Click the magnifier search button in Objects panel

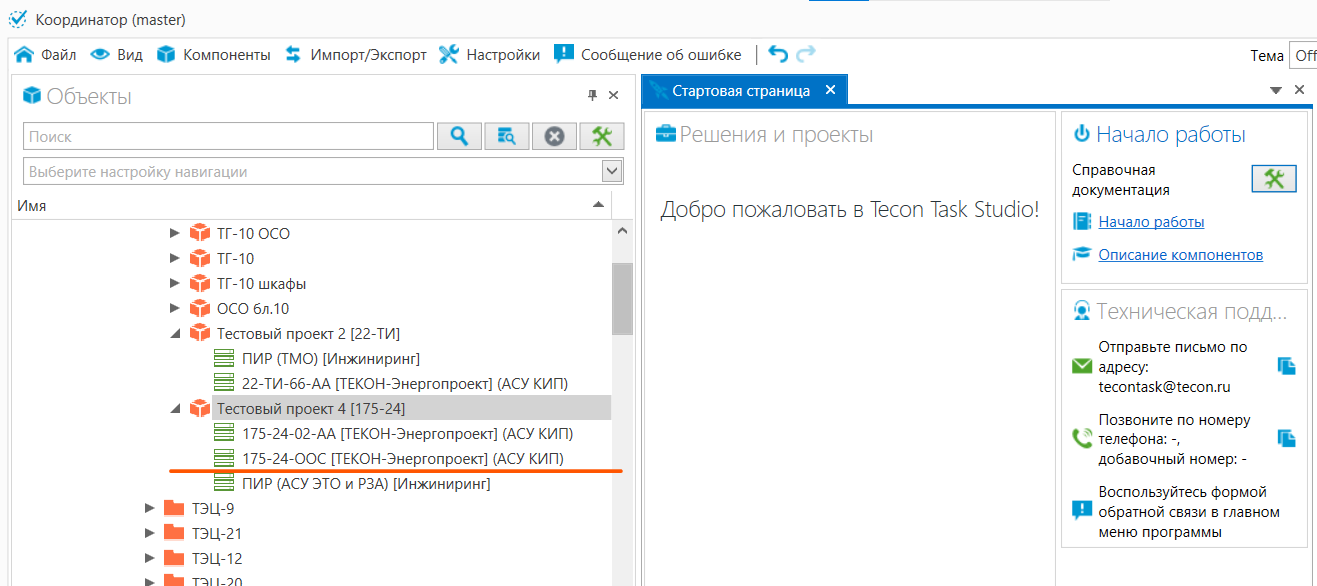point(459,137)
